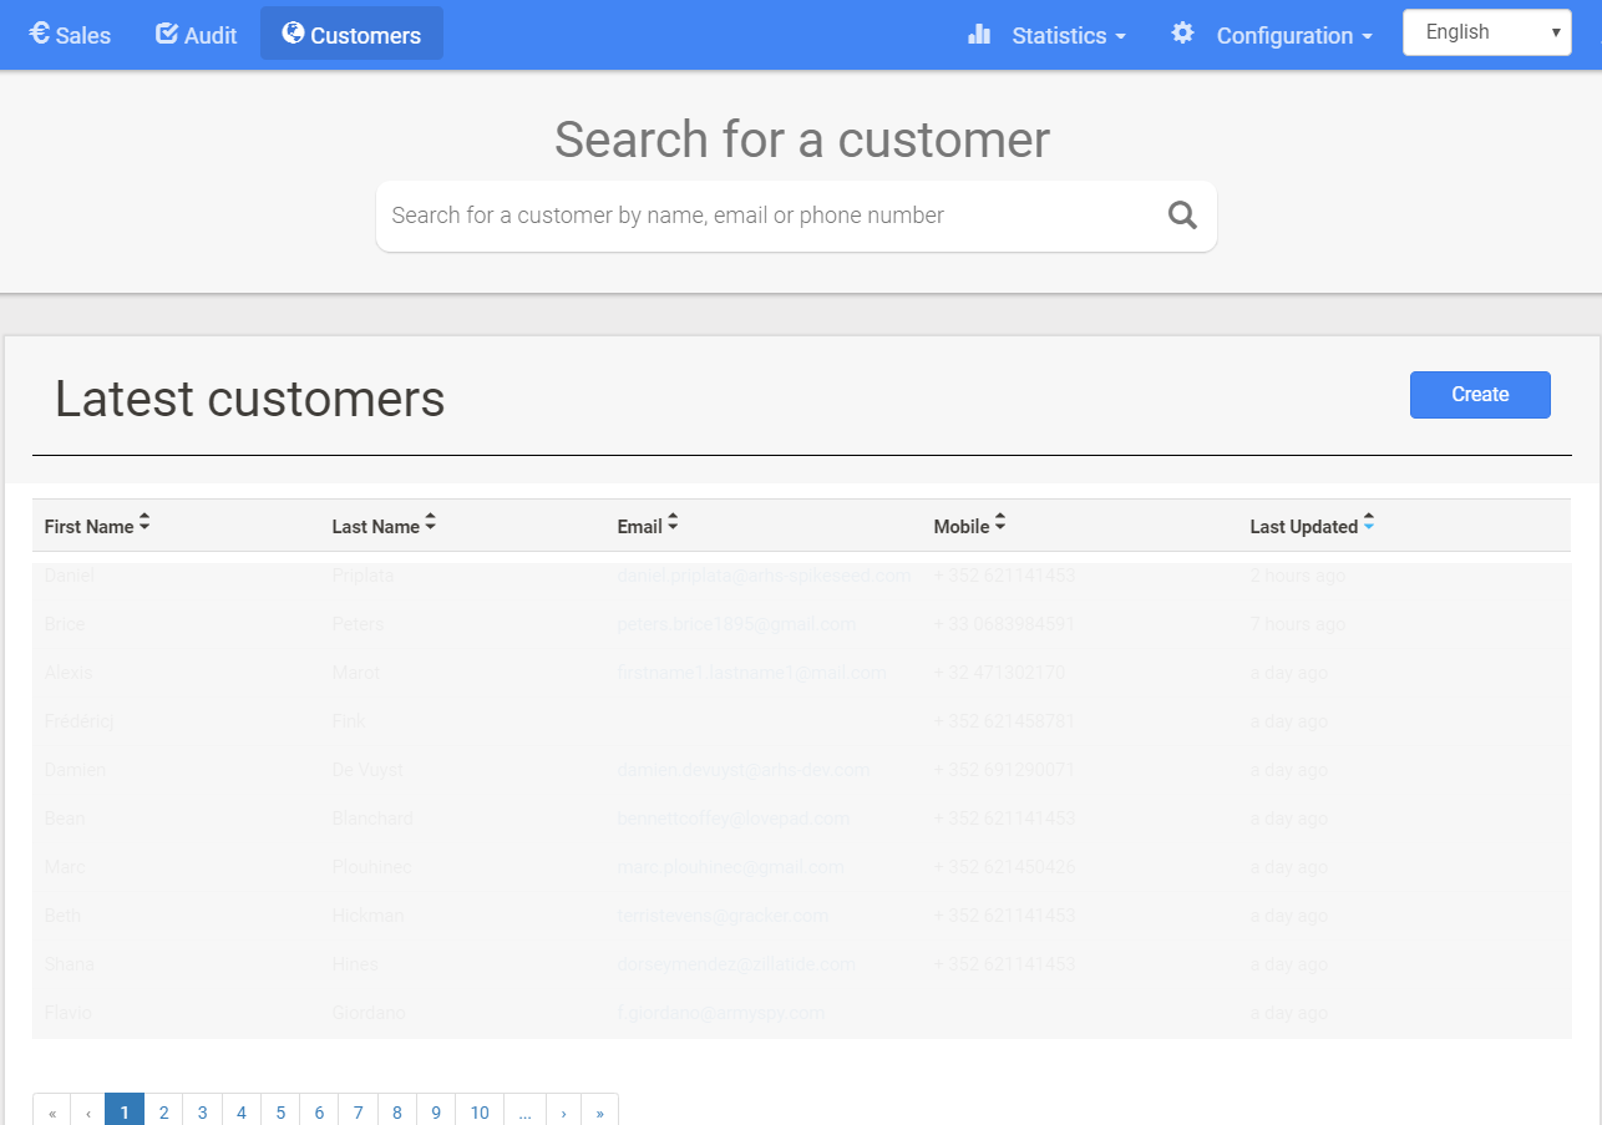Viewport: 1602px width, 1125px height.
Task: Click inside the customer search field
Action: pyautogui.click(x=700, y=215)
